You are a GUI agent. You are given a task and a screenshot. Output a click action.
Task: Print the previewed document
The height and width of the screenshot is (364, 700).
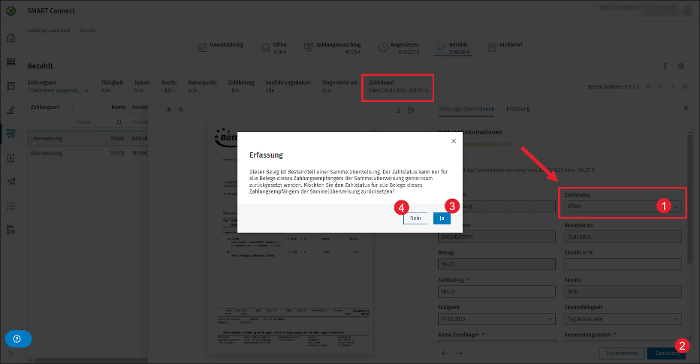pyautogui.click(x=411, y=110)
